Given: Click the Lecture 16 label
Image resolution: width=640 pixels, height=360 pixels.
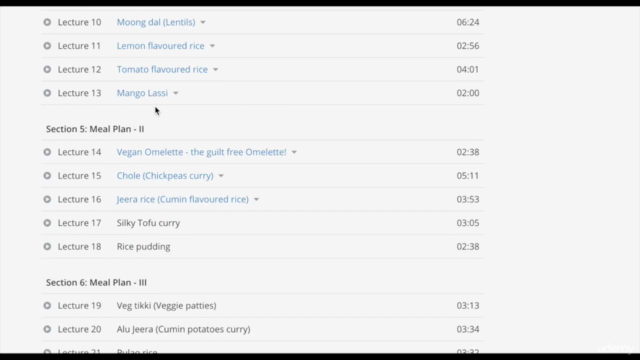Looking at the screenshot, I should [79, 199].
